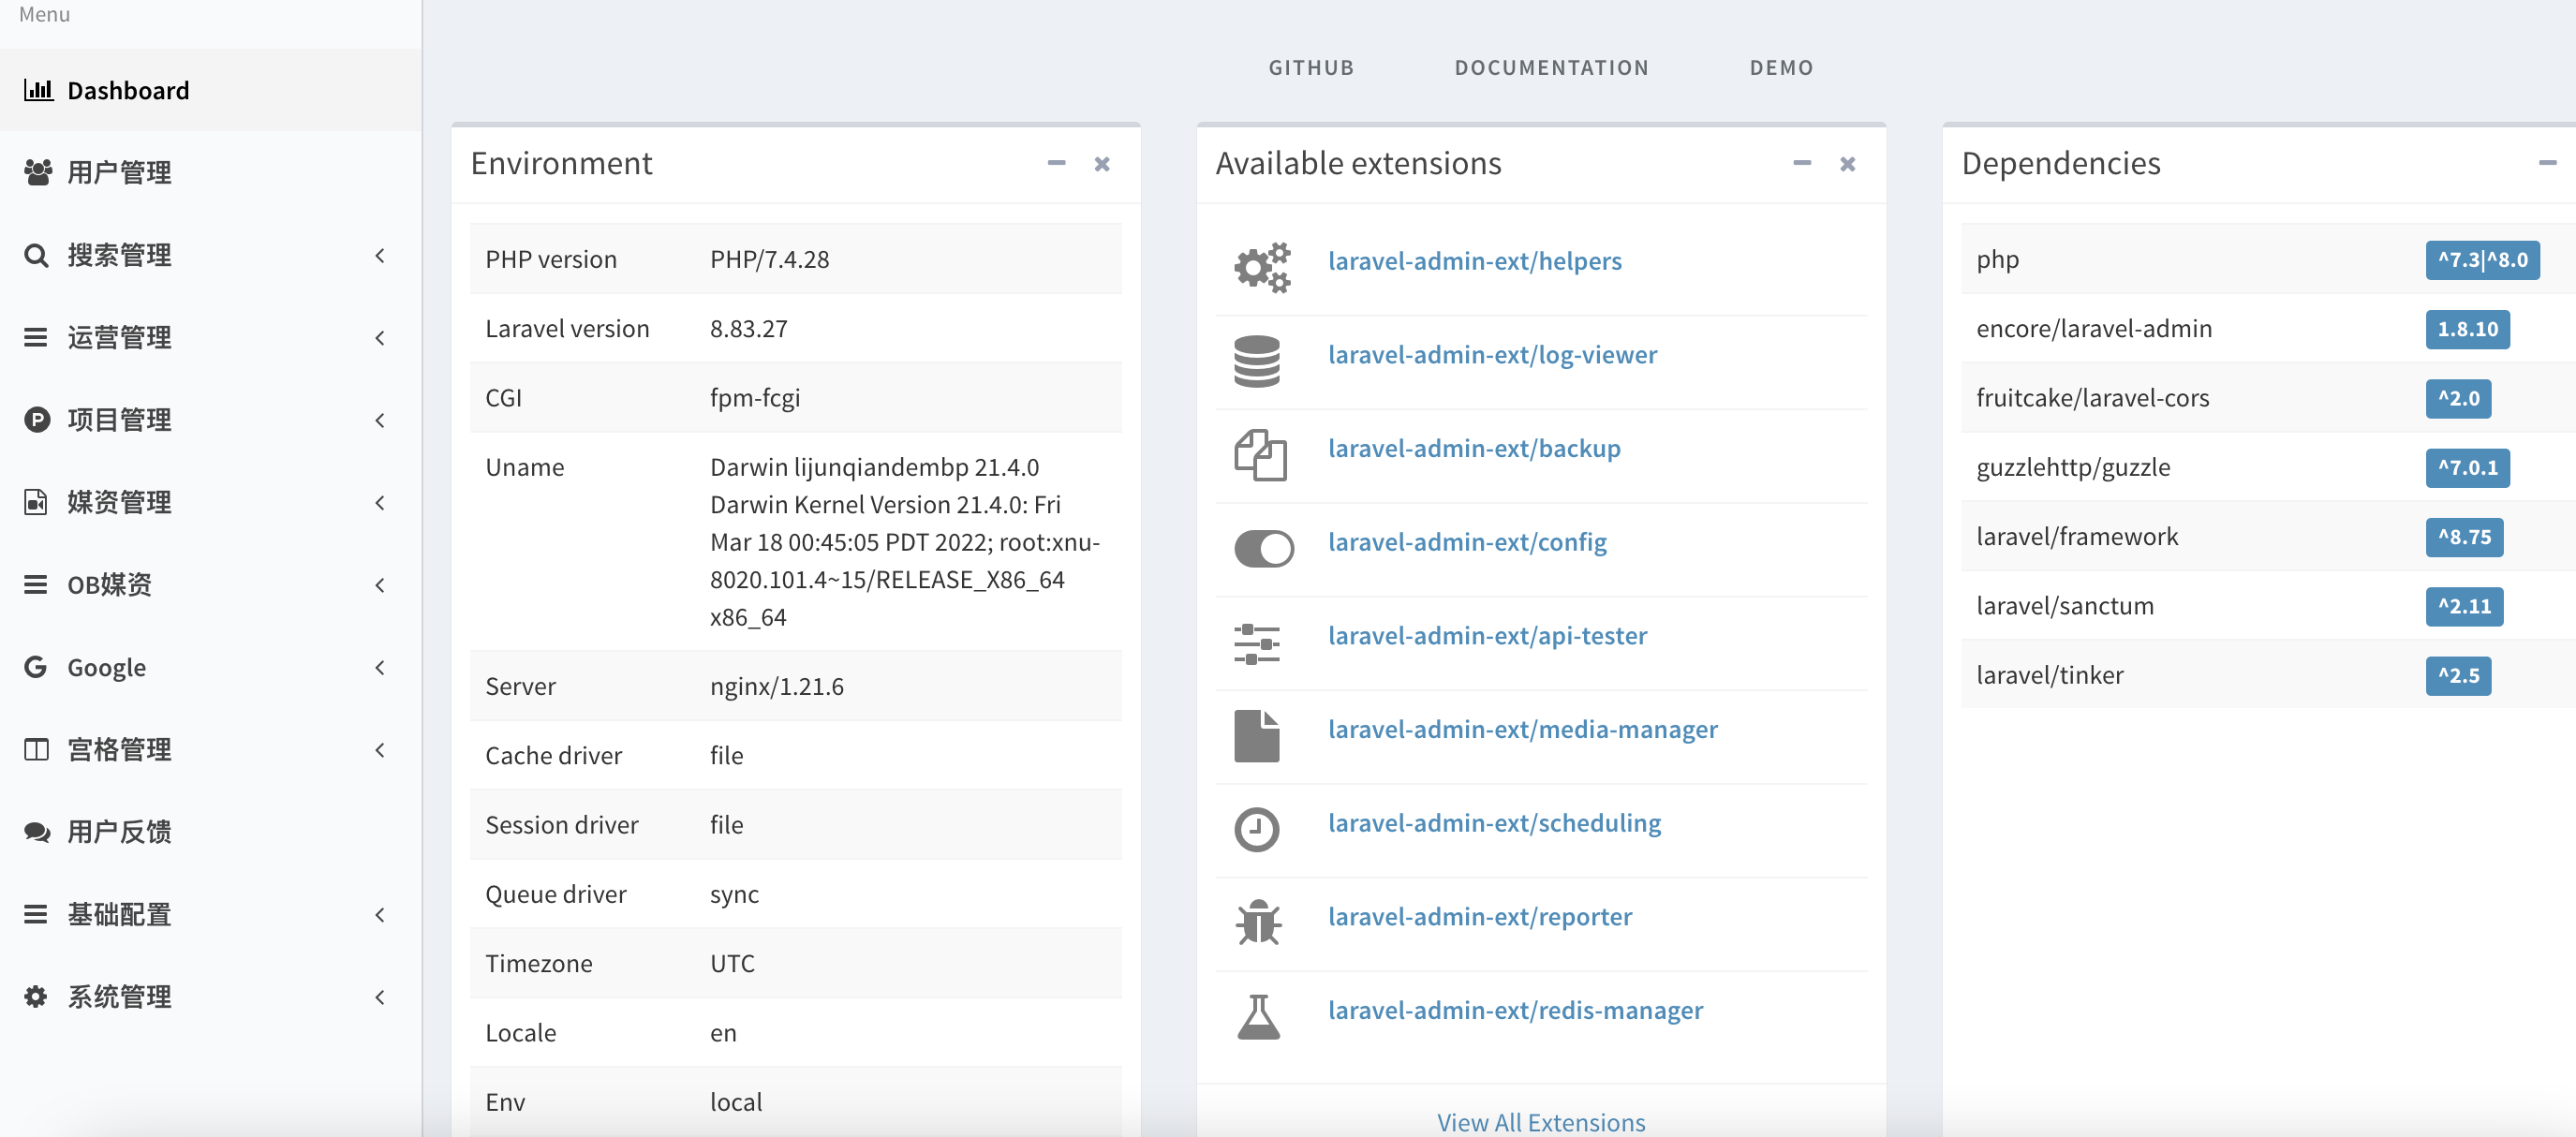The height and width of the screenshot is (1137, 2576).
Task: Click the file icon beside 媒资管理
Action: pos(36,502)
